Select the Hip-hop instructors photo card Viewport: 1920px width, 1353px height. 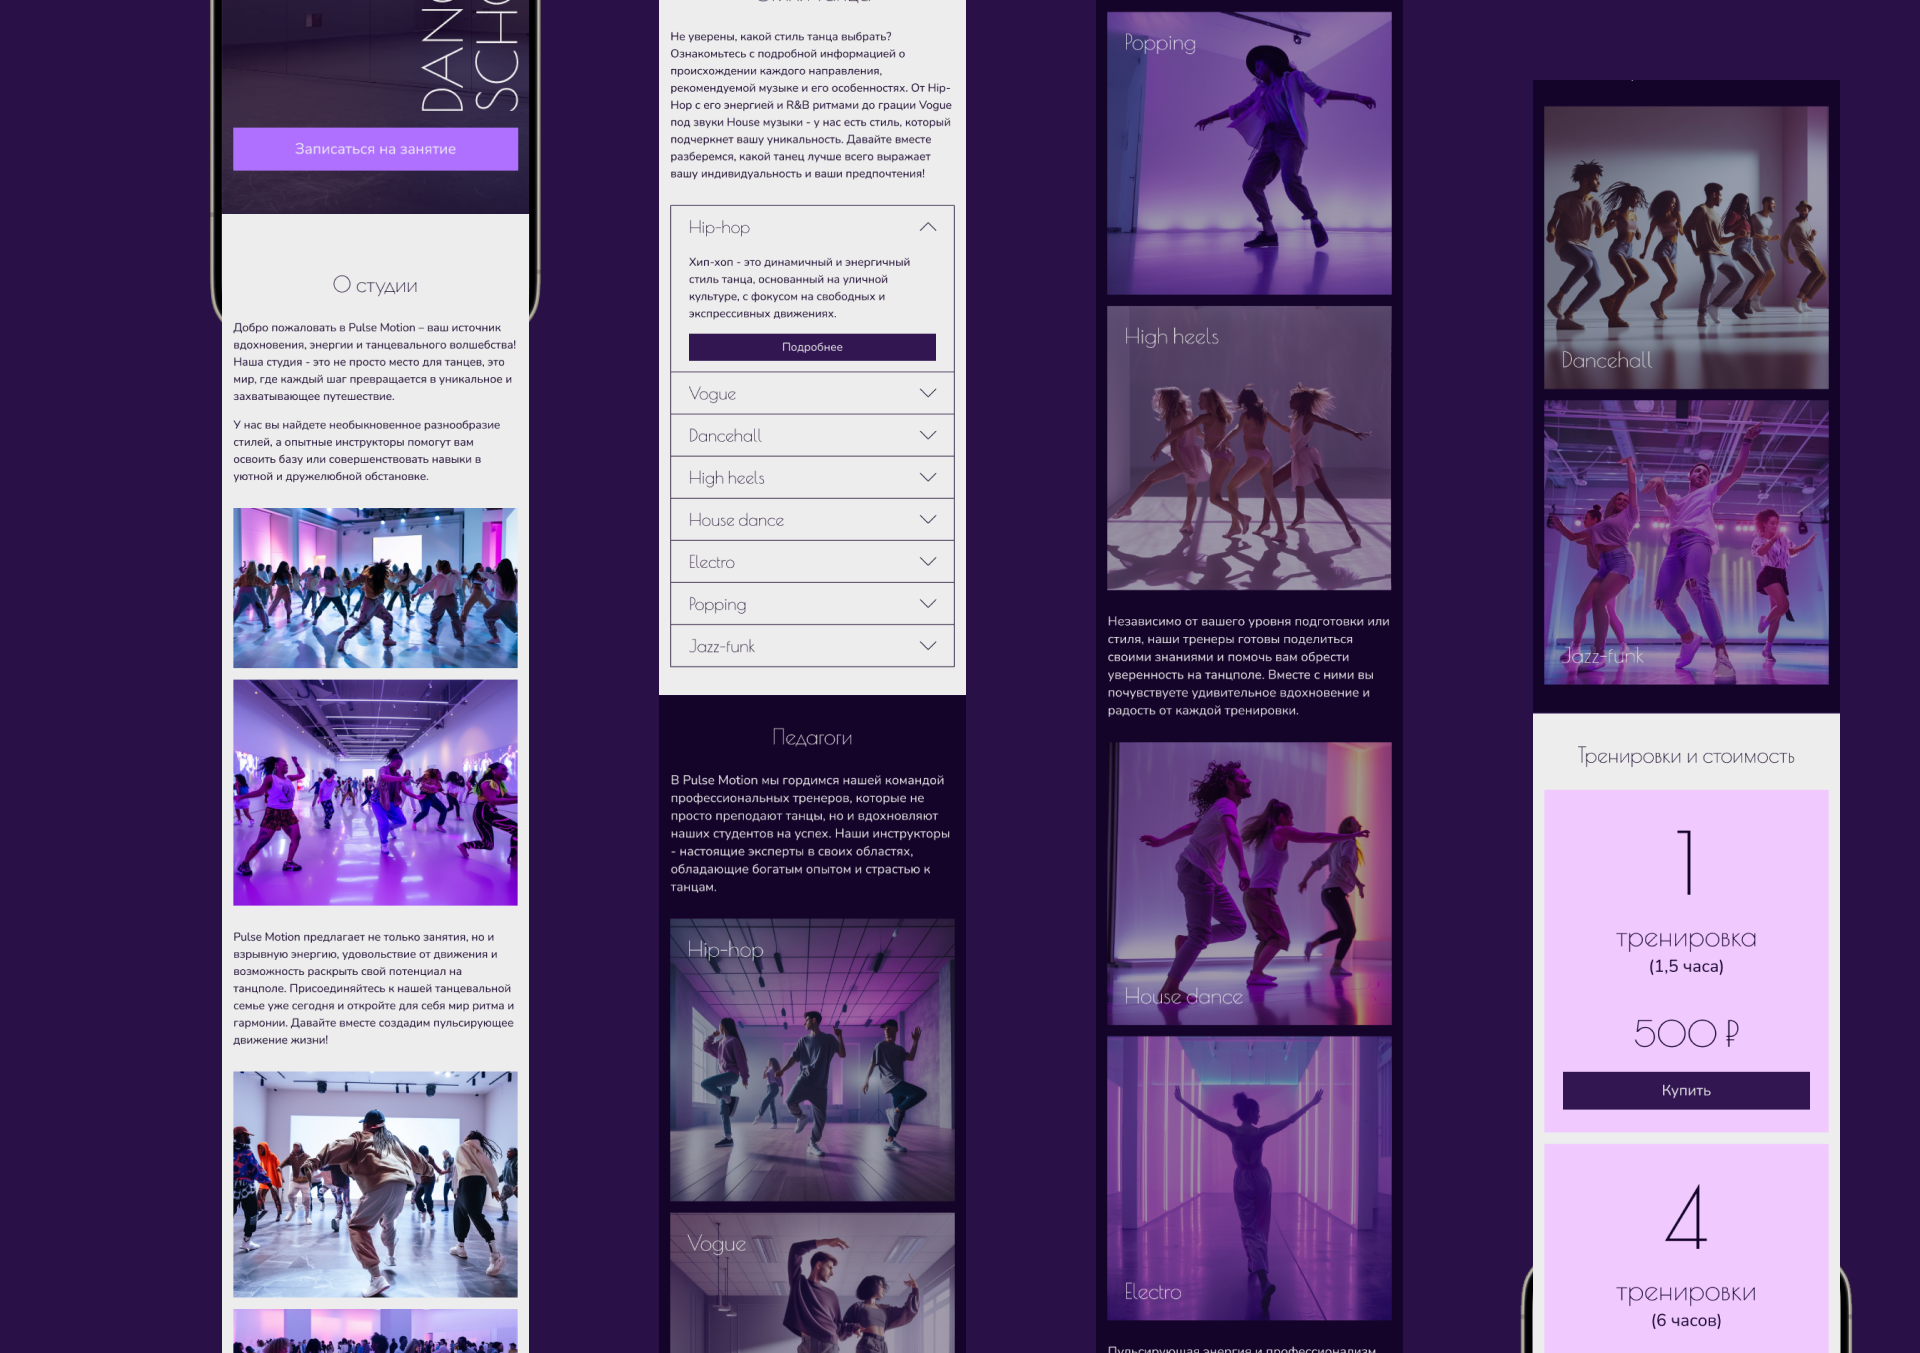pos(811,1060)
